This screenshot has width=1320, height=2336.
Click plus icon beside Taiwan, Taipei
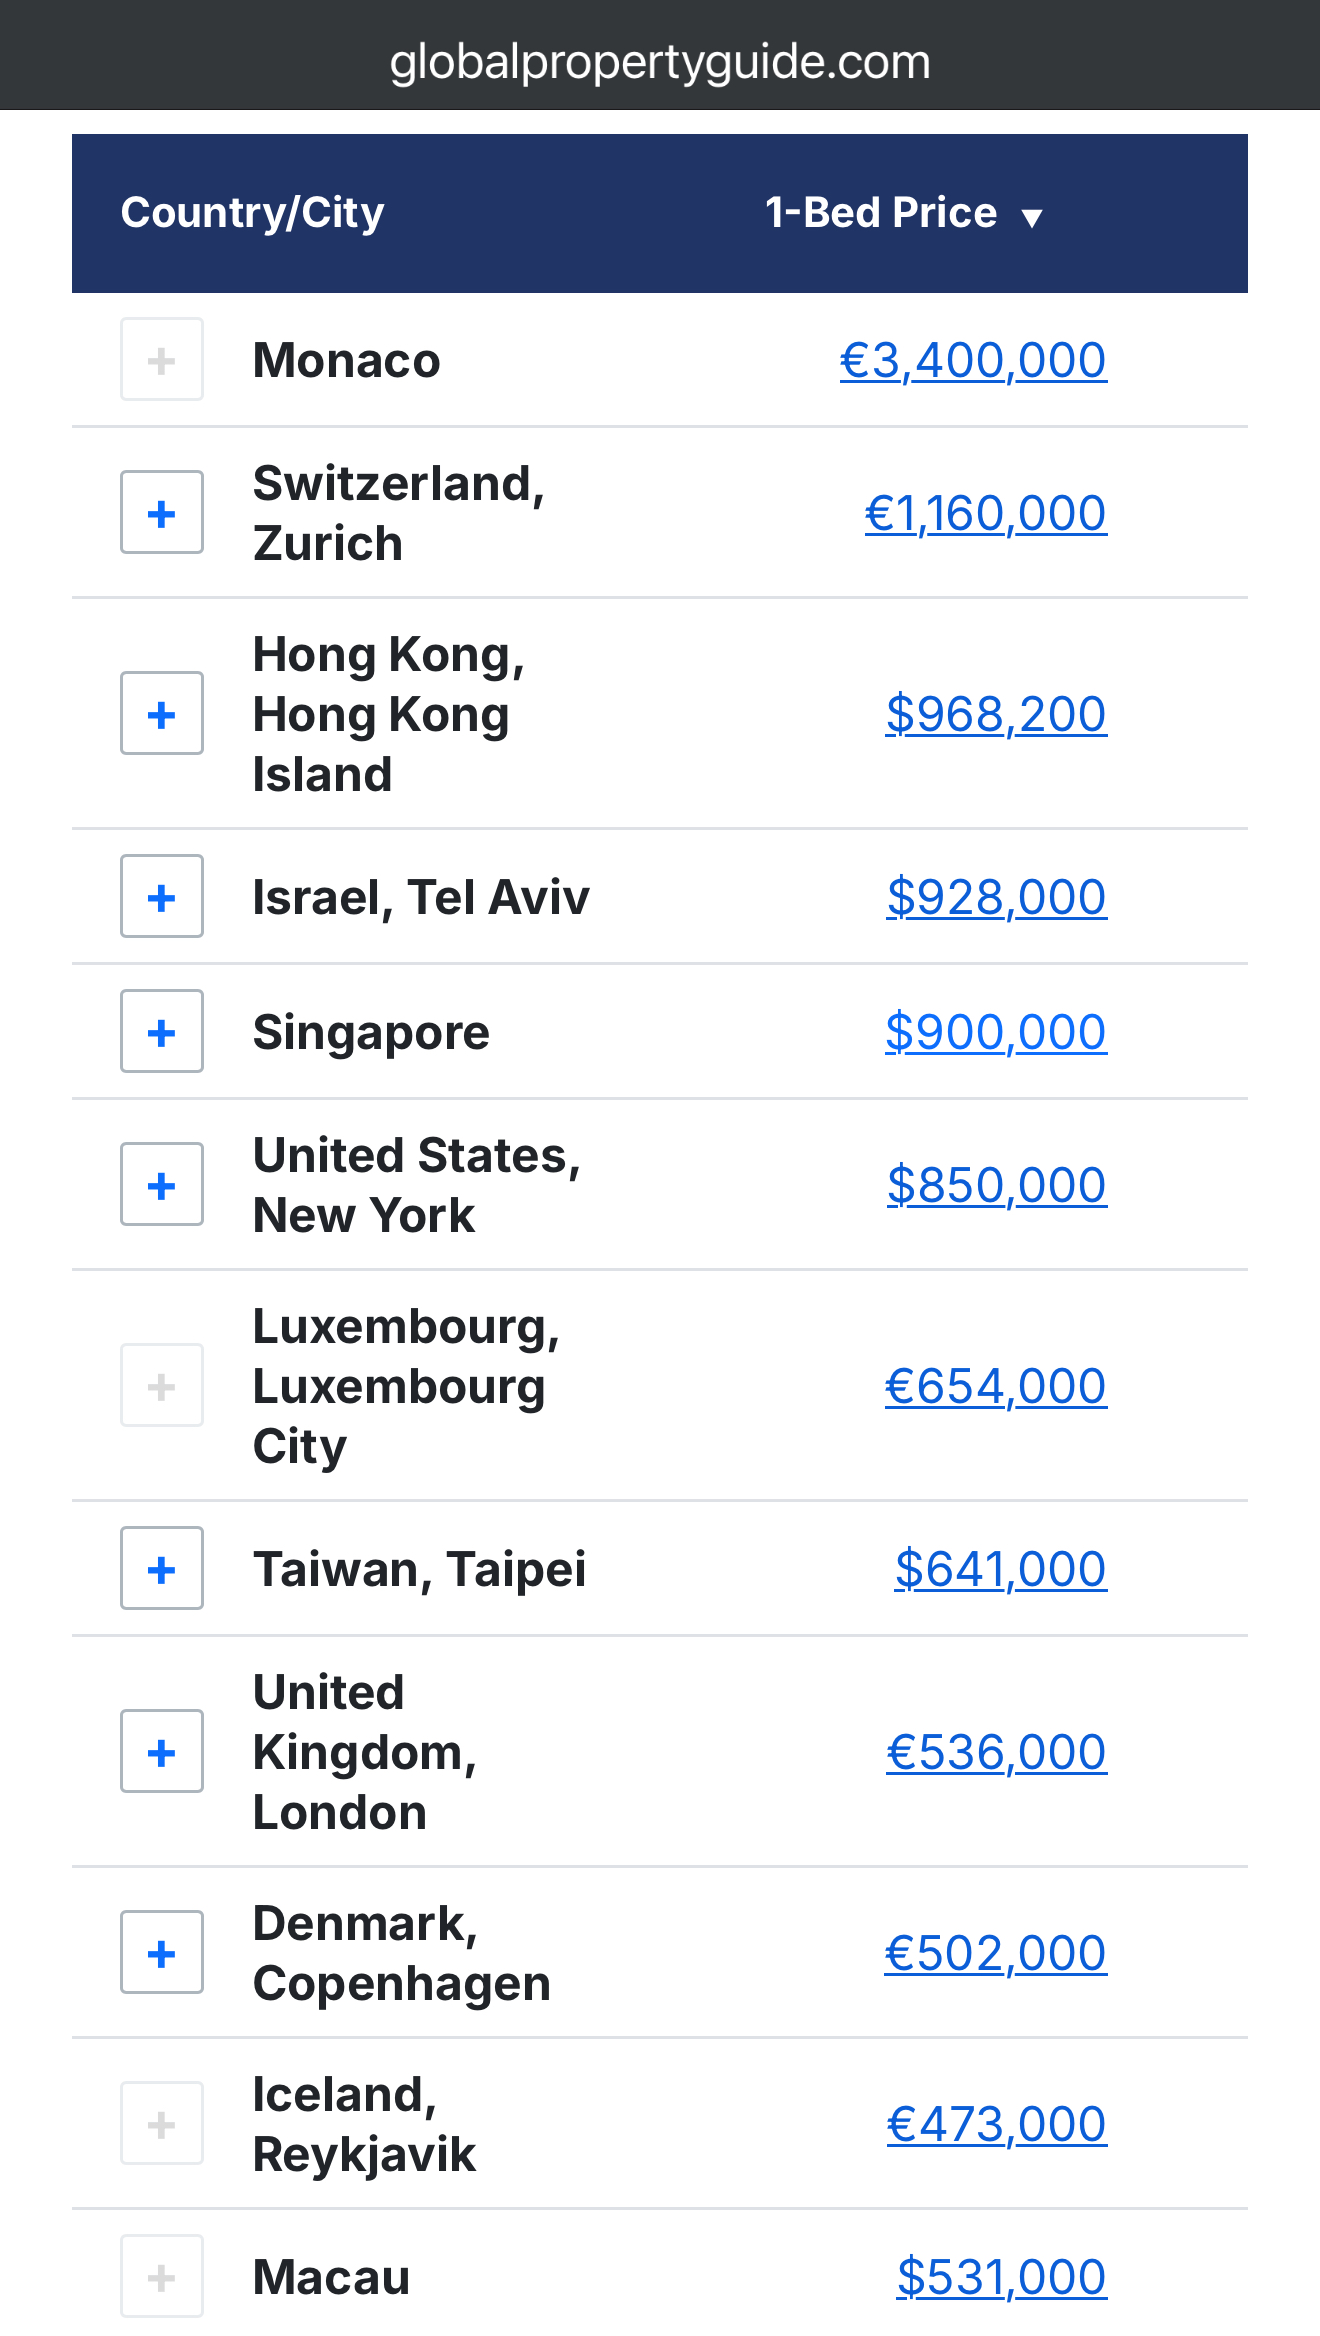162,1569
